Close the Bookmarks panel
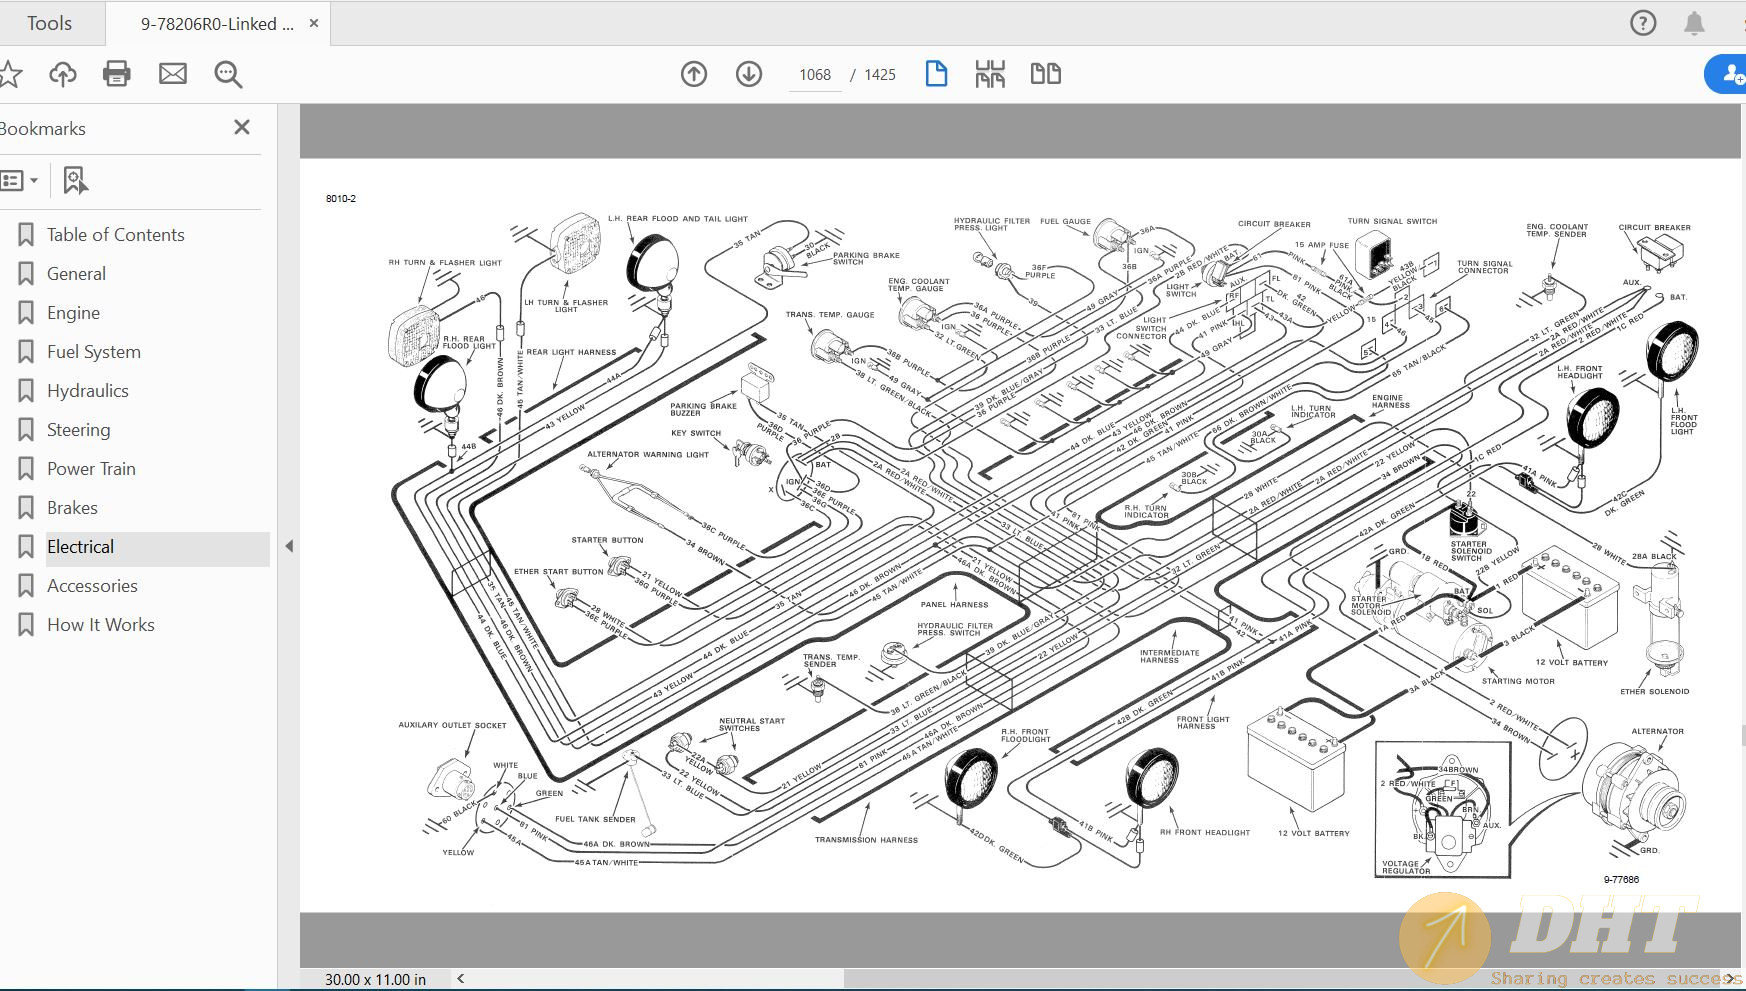Screen dimensions: 1746x991 (x=242, y=128)
